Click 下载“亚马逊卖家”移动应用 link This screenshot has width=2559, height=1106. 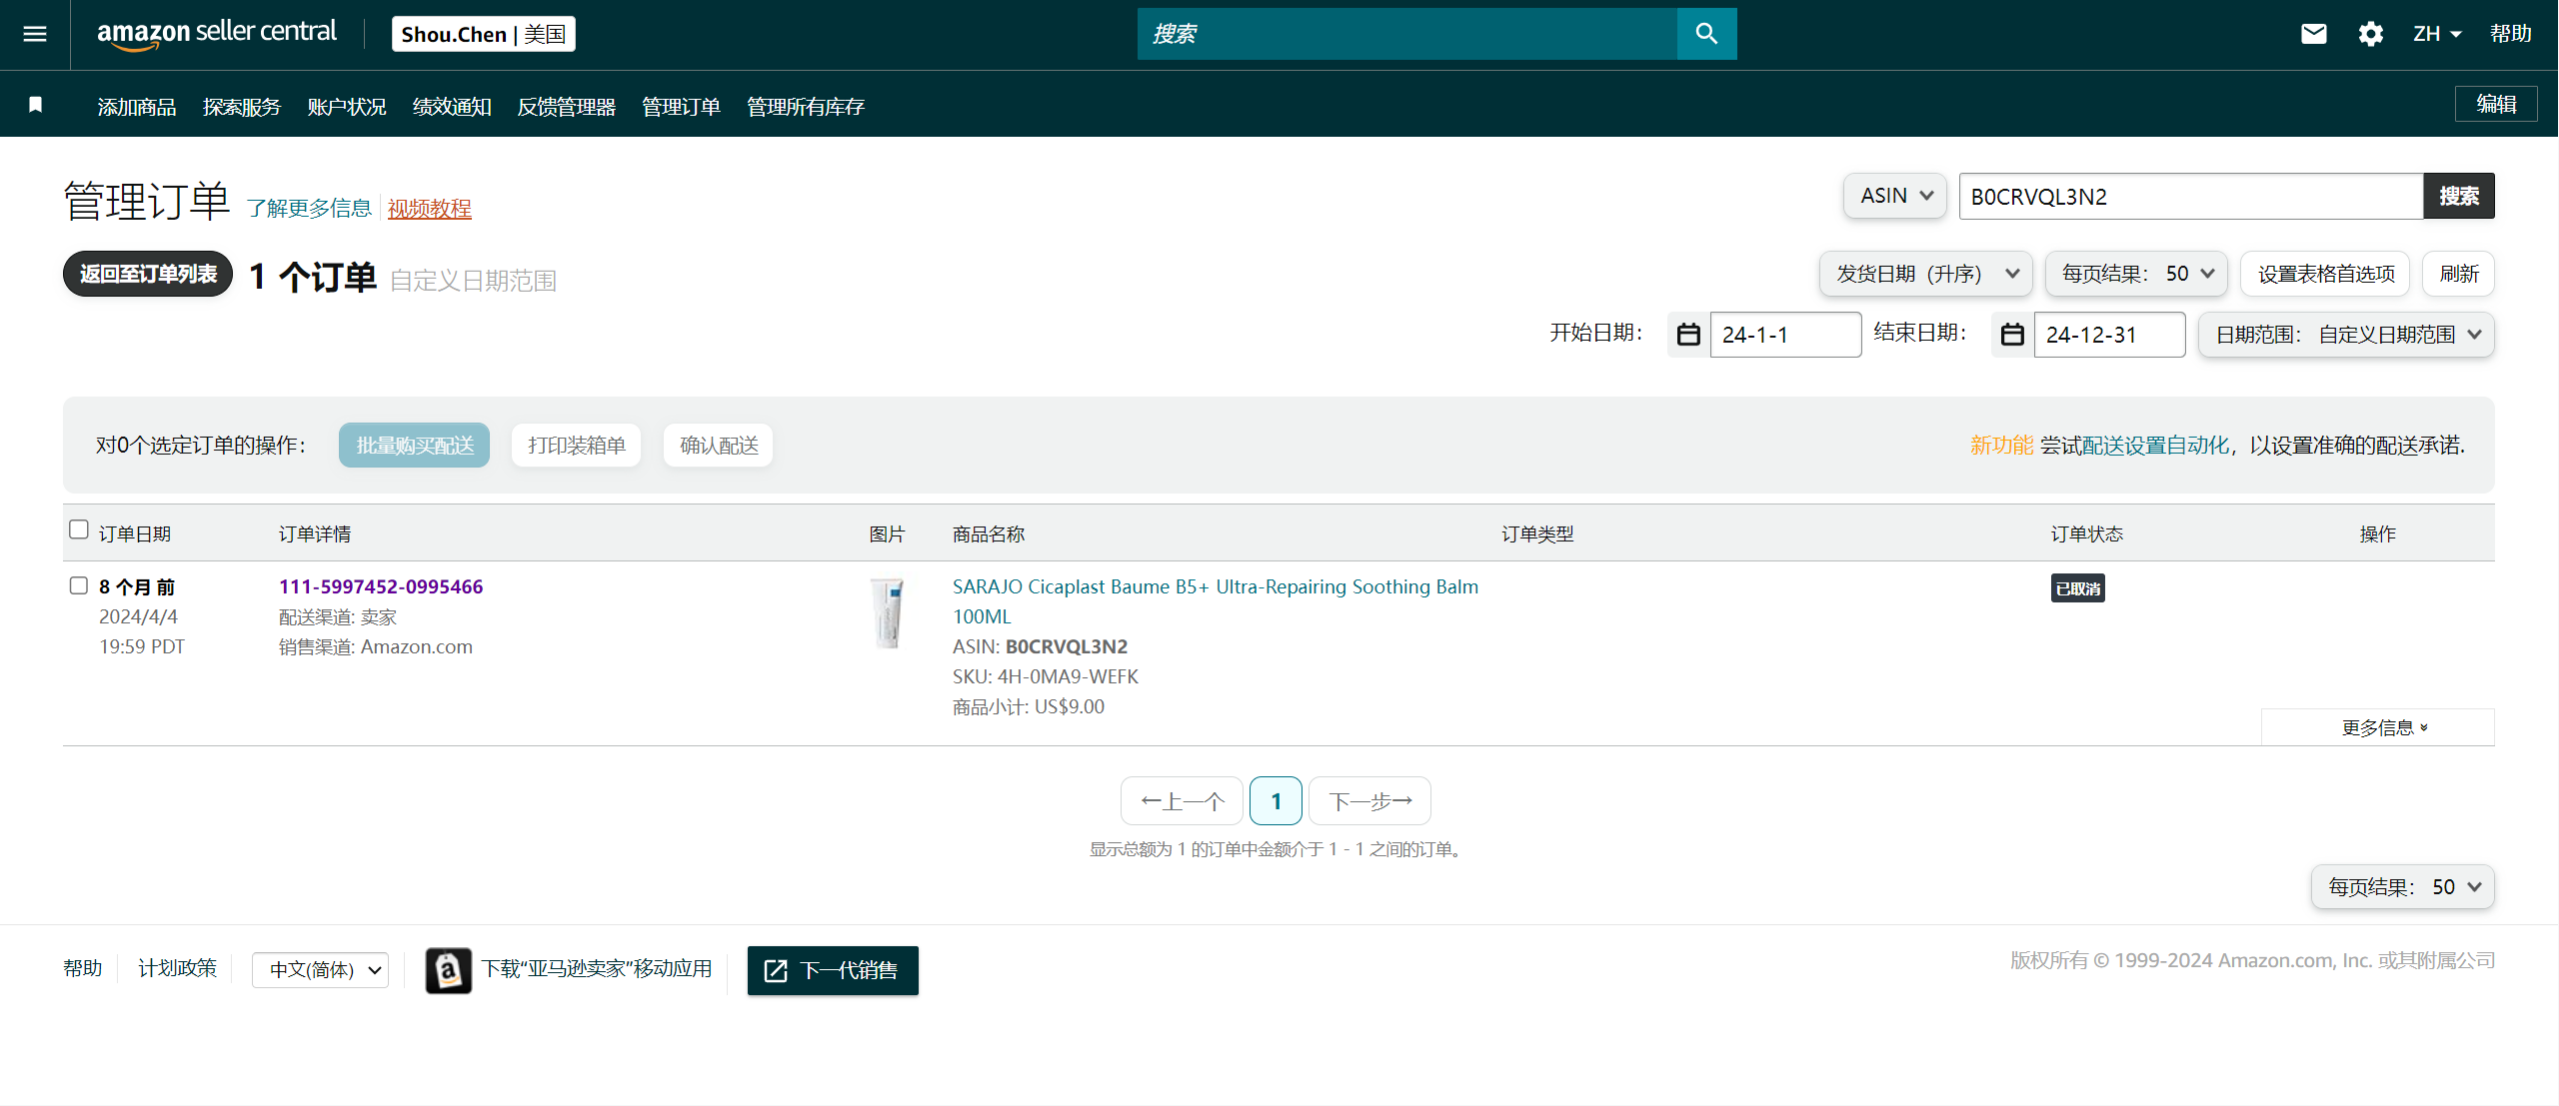pos(597,969)
